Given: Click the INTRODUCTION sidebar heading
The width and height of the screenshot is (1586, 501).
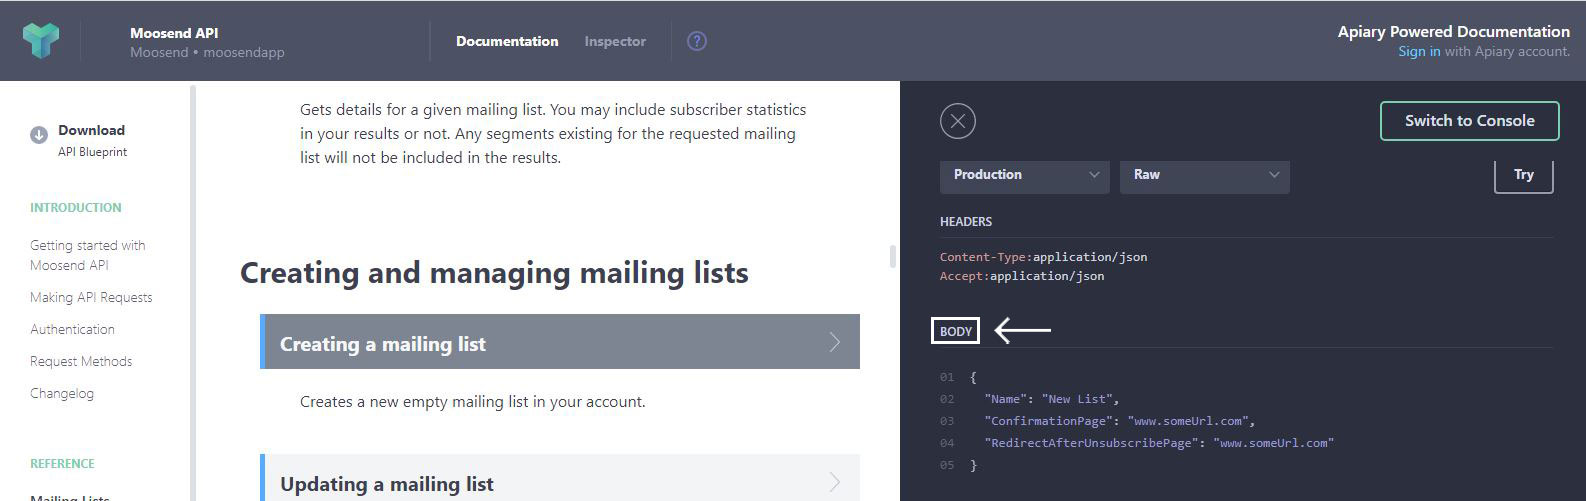Looking at the screenshot, I should pyautogui.click(x=76, y=208).
